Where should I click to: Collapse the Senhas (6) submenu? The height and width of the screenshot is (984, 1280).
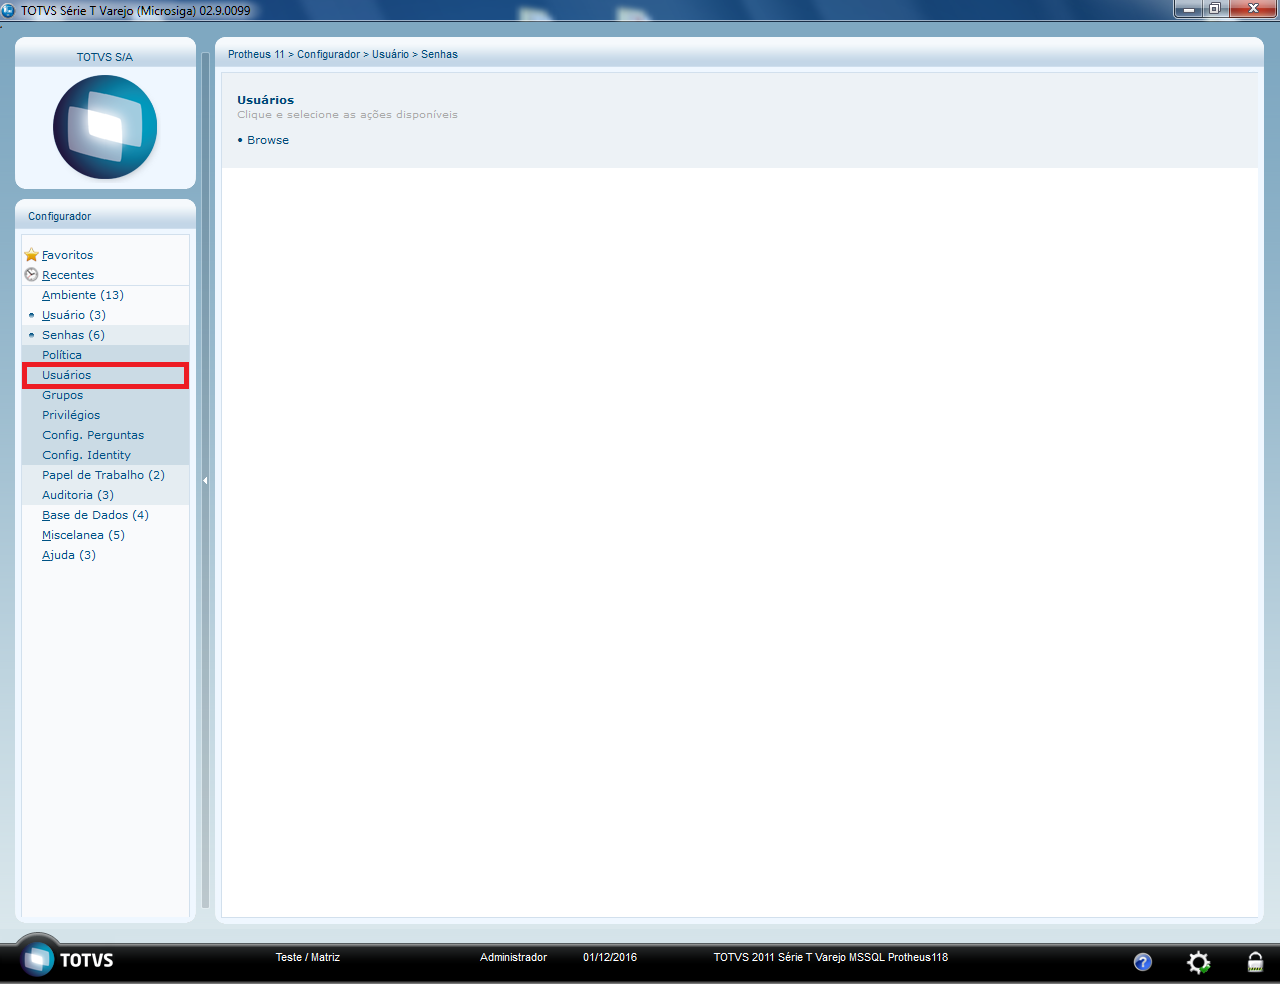73,335
